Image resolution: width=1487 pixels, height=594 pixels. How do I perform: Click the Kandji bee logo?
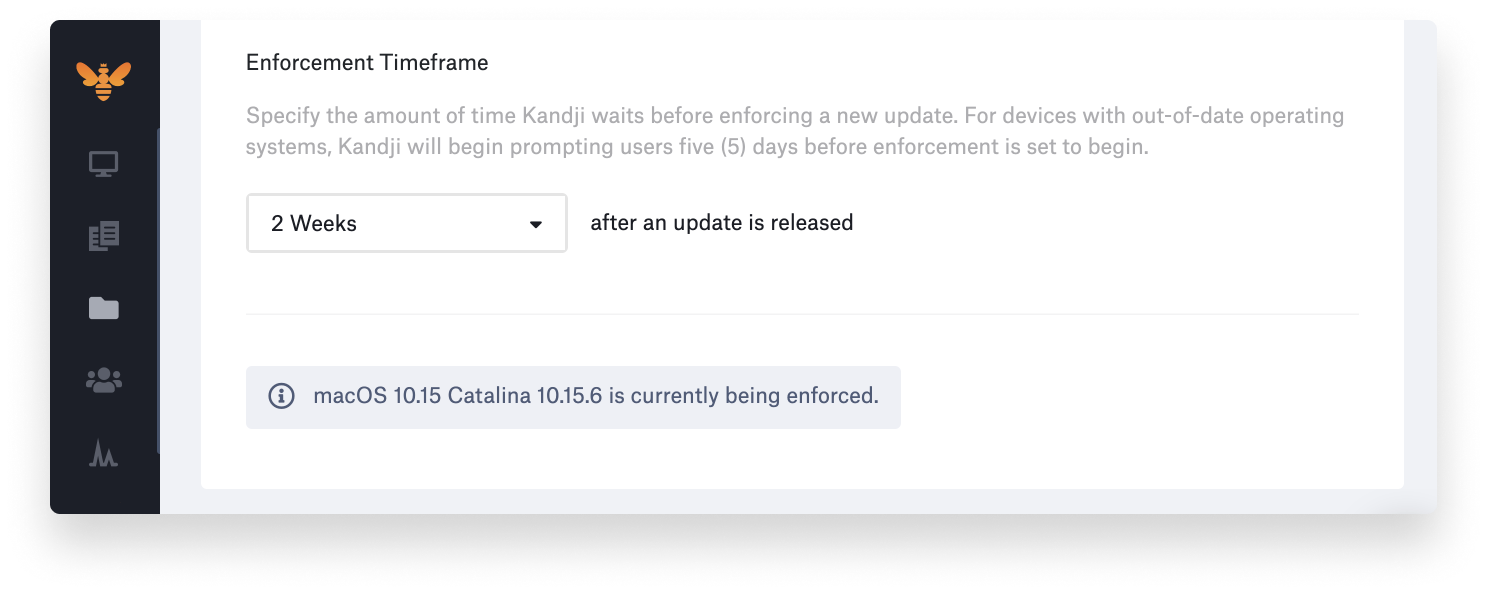(103, 79)
